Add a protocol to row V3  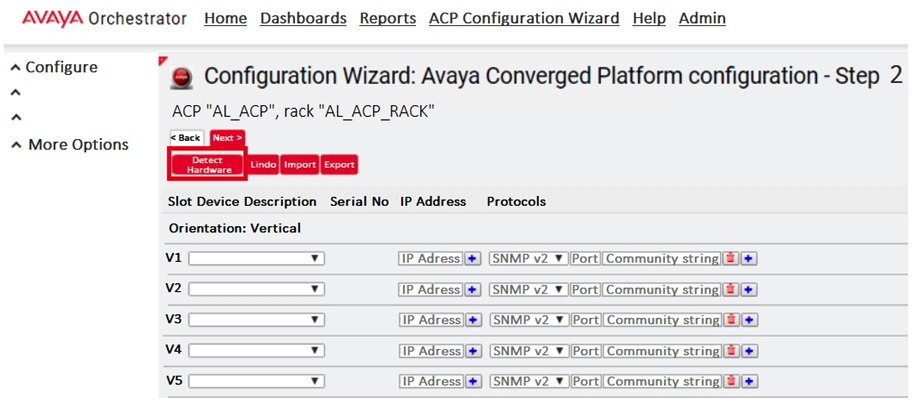(x=749, y=320)
